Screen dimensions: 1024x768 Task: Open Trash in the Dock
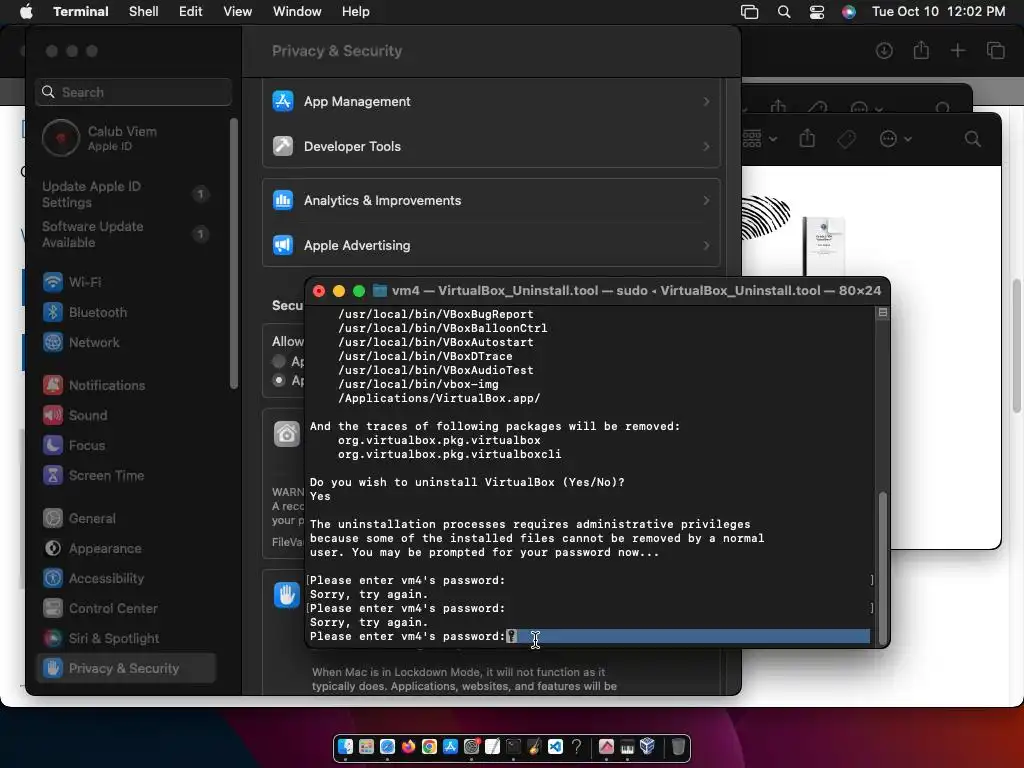[x=679, y=746]
